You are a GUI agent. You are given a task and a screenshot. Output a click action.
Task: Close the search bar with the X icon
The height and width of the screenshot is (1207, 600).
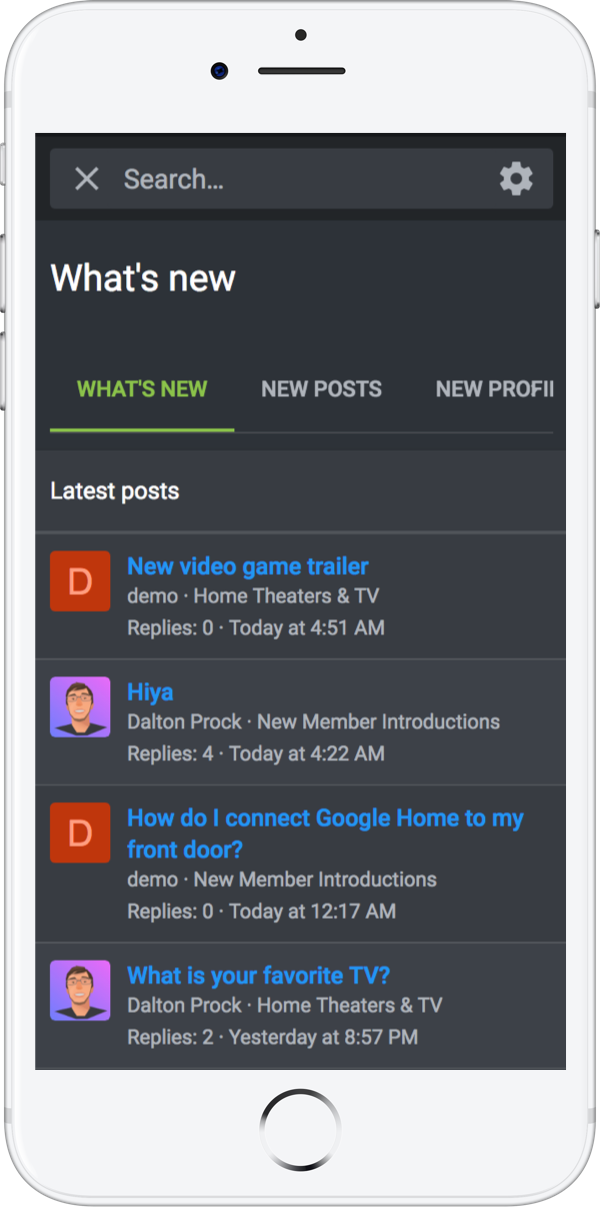pyautogui.click(x=87, y=179)
